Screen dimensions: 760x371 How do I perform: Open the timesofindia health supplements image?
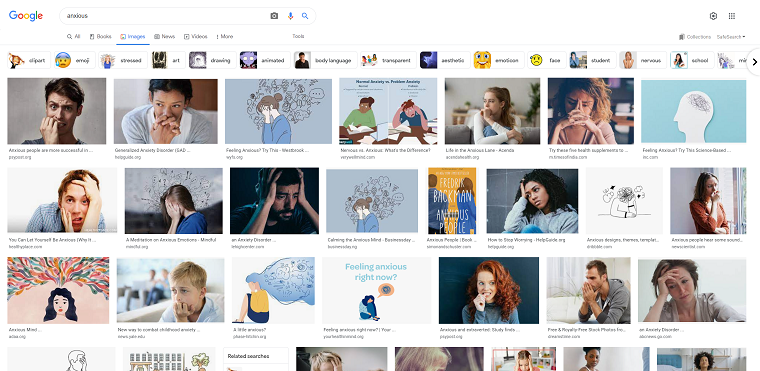[591, 111]
